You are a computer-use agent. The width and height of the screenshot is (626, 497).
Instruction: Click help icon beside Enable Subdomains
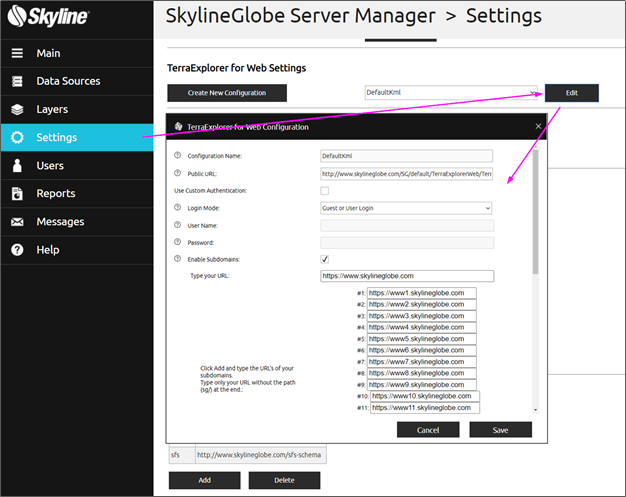point(178,259)
